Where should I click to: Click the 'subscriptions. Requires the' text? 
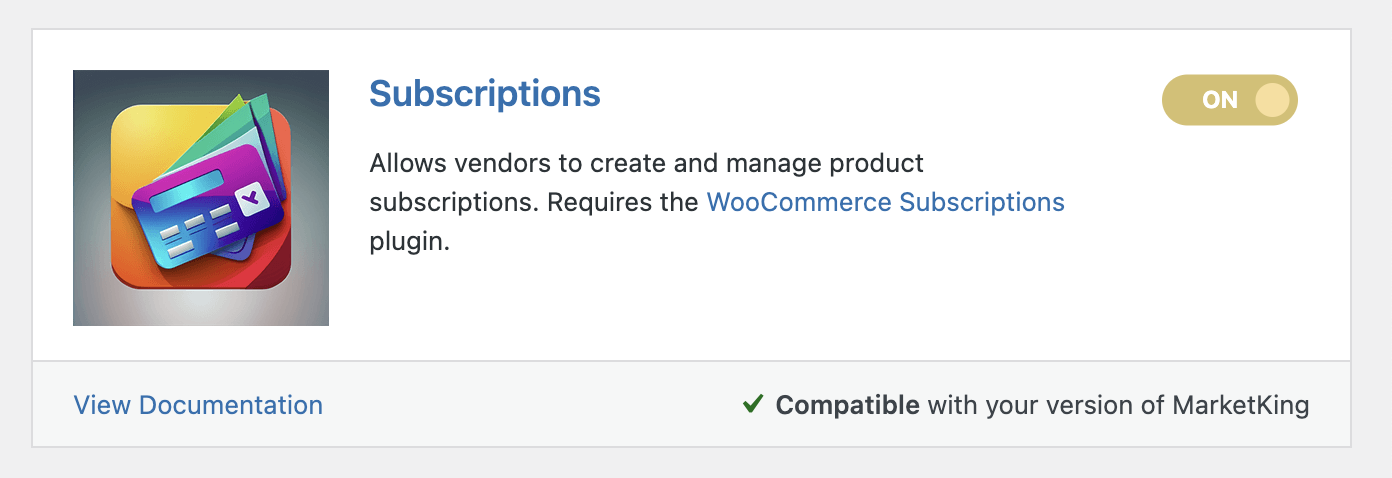click(534, 202)
